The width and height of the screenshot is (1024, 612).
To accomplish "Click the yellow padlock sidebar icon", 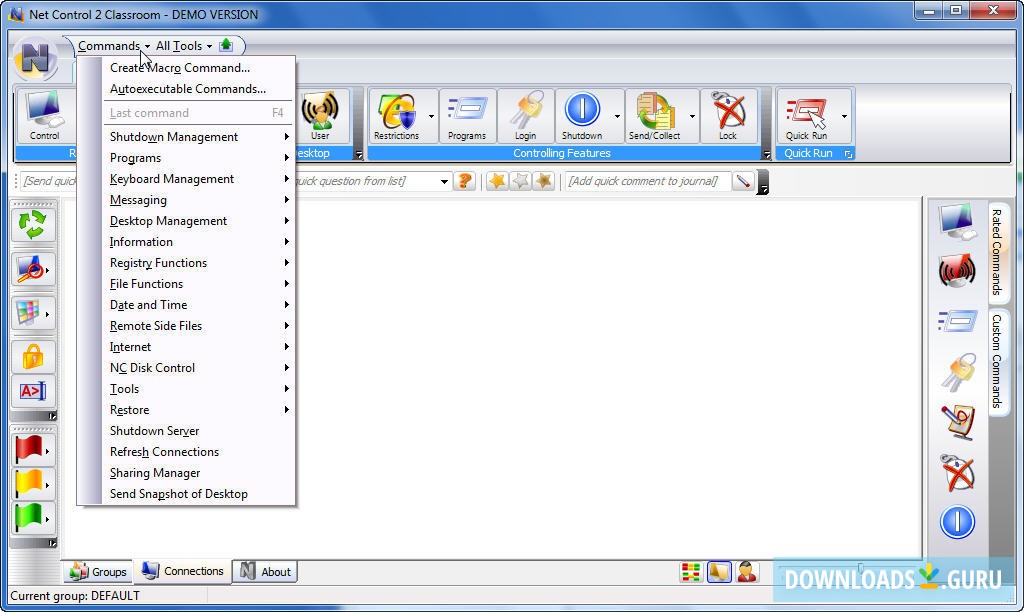I will click(33, 357).
